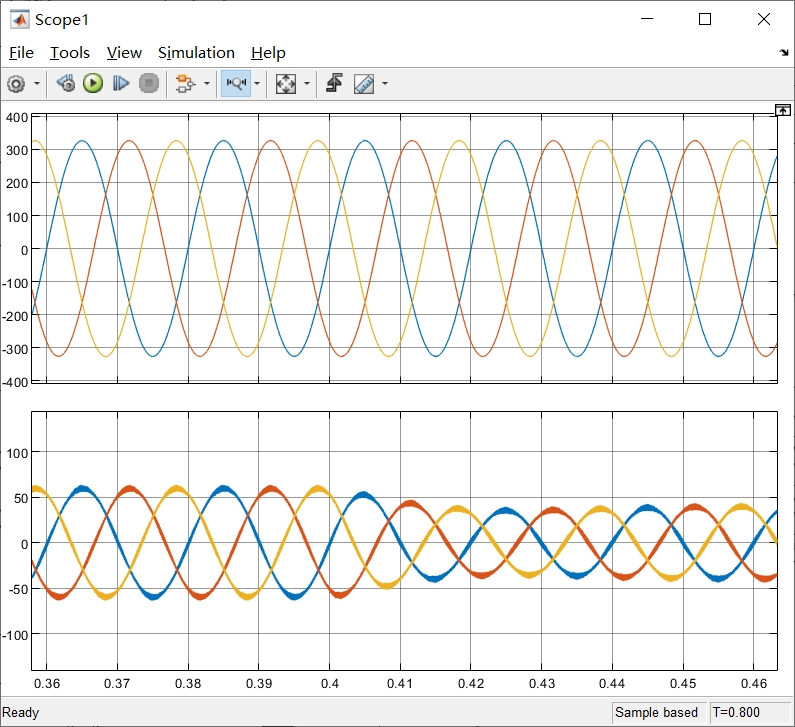The image size is (795, 727).
Task: Click the MATLAB icon in the title bar
Action: click(20, 20)
